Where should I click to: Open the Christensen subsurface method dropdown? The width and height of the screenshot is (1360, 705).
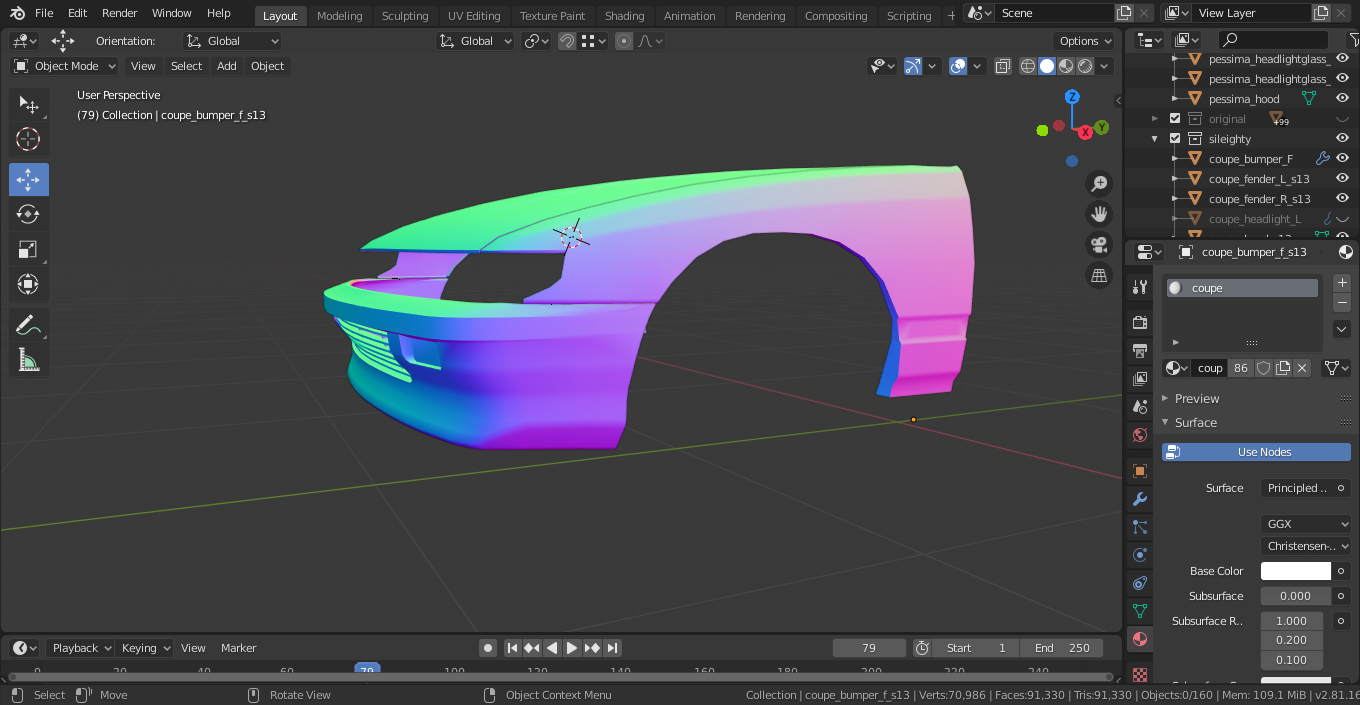[x=1306, y=546]
